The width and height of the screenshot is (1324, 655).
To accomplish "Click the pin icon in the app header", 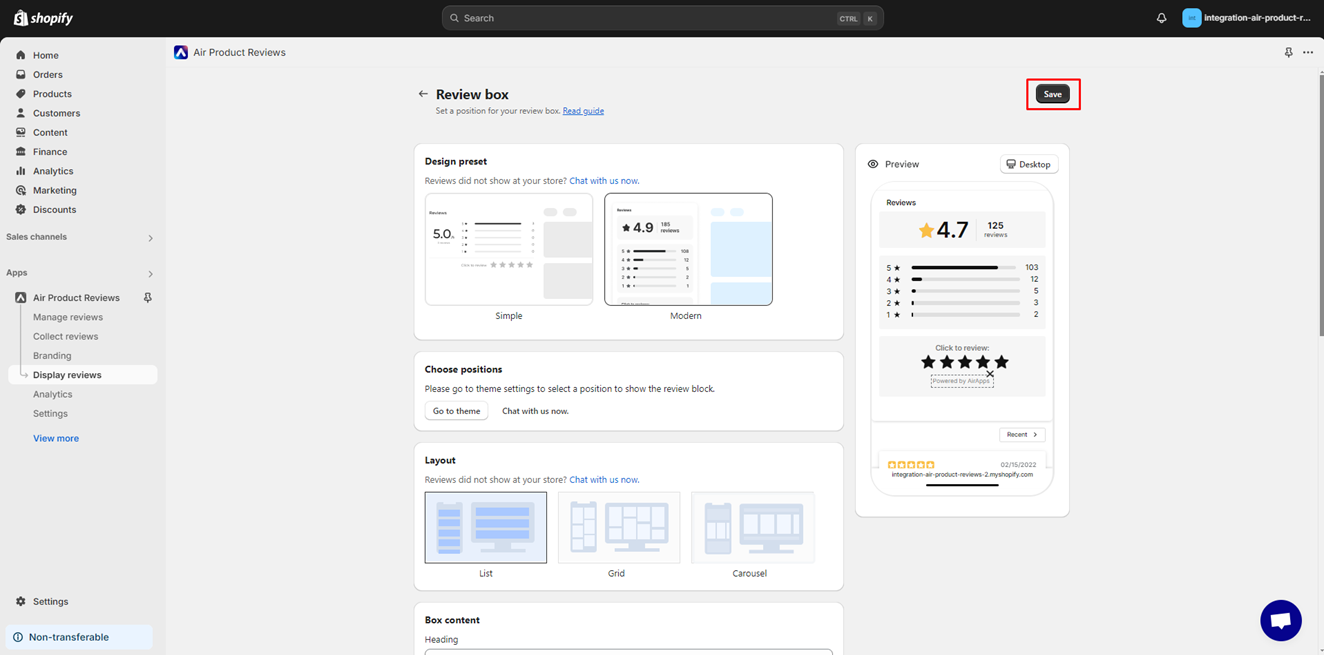I will point(1288,52).
